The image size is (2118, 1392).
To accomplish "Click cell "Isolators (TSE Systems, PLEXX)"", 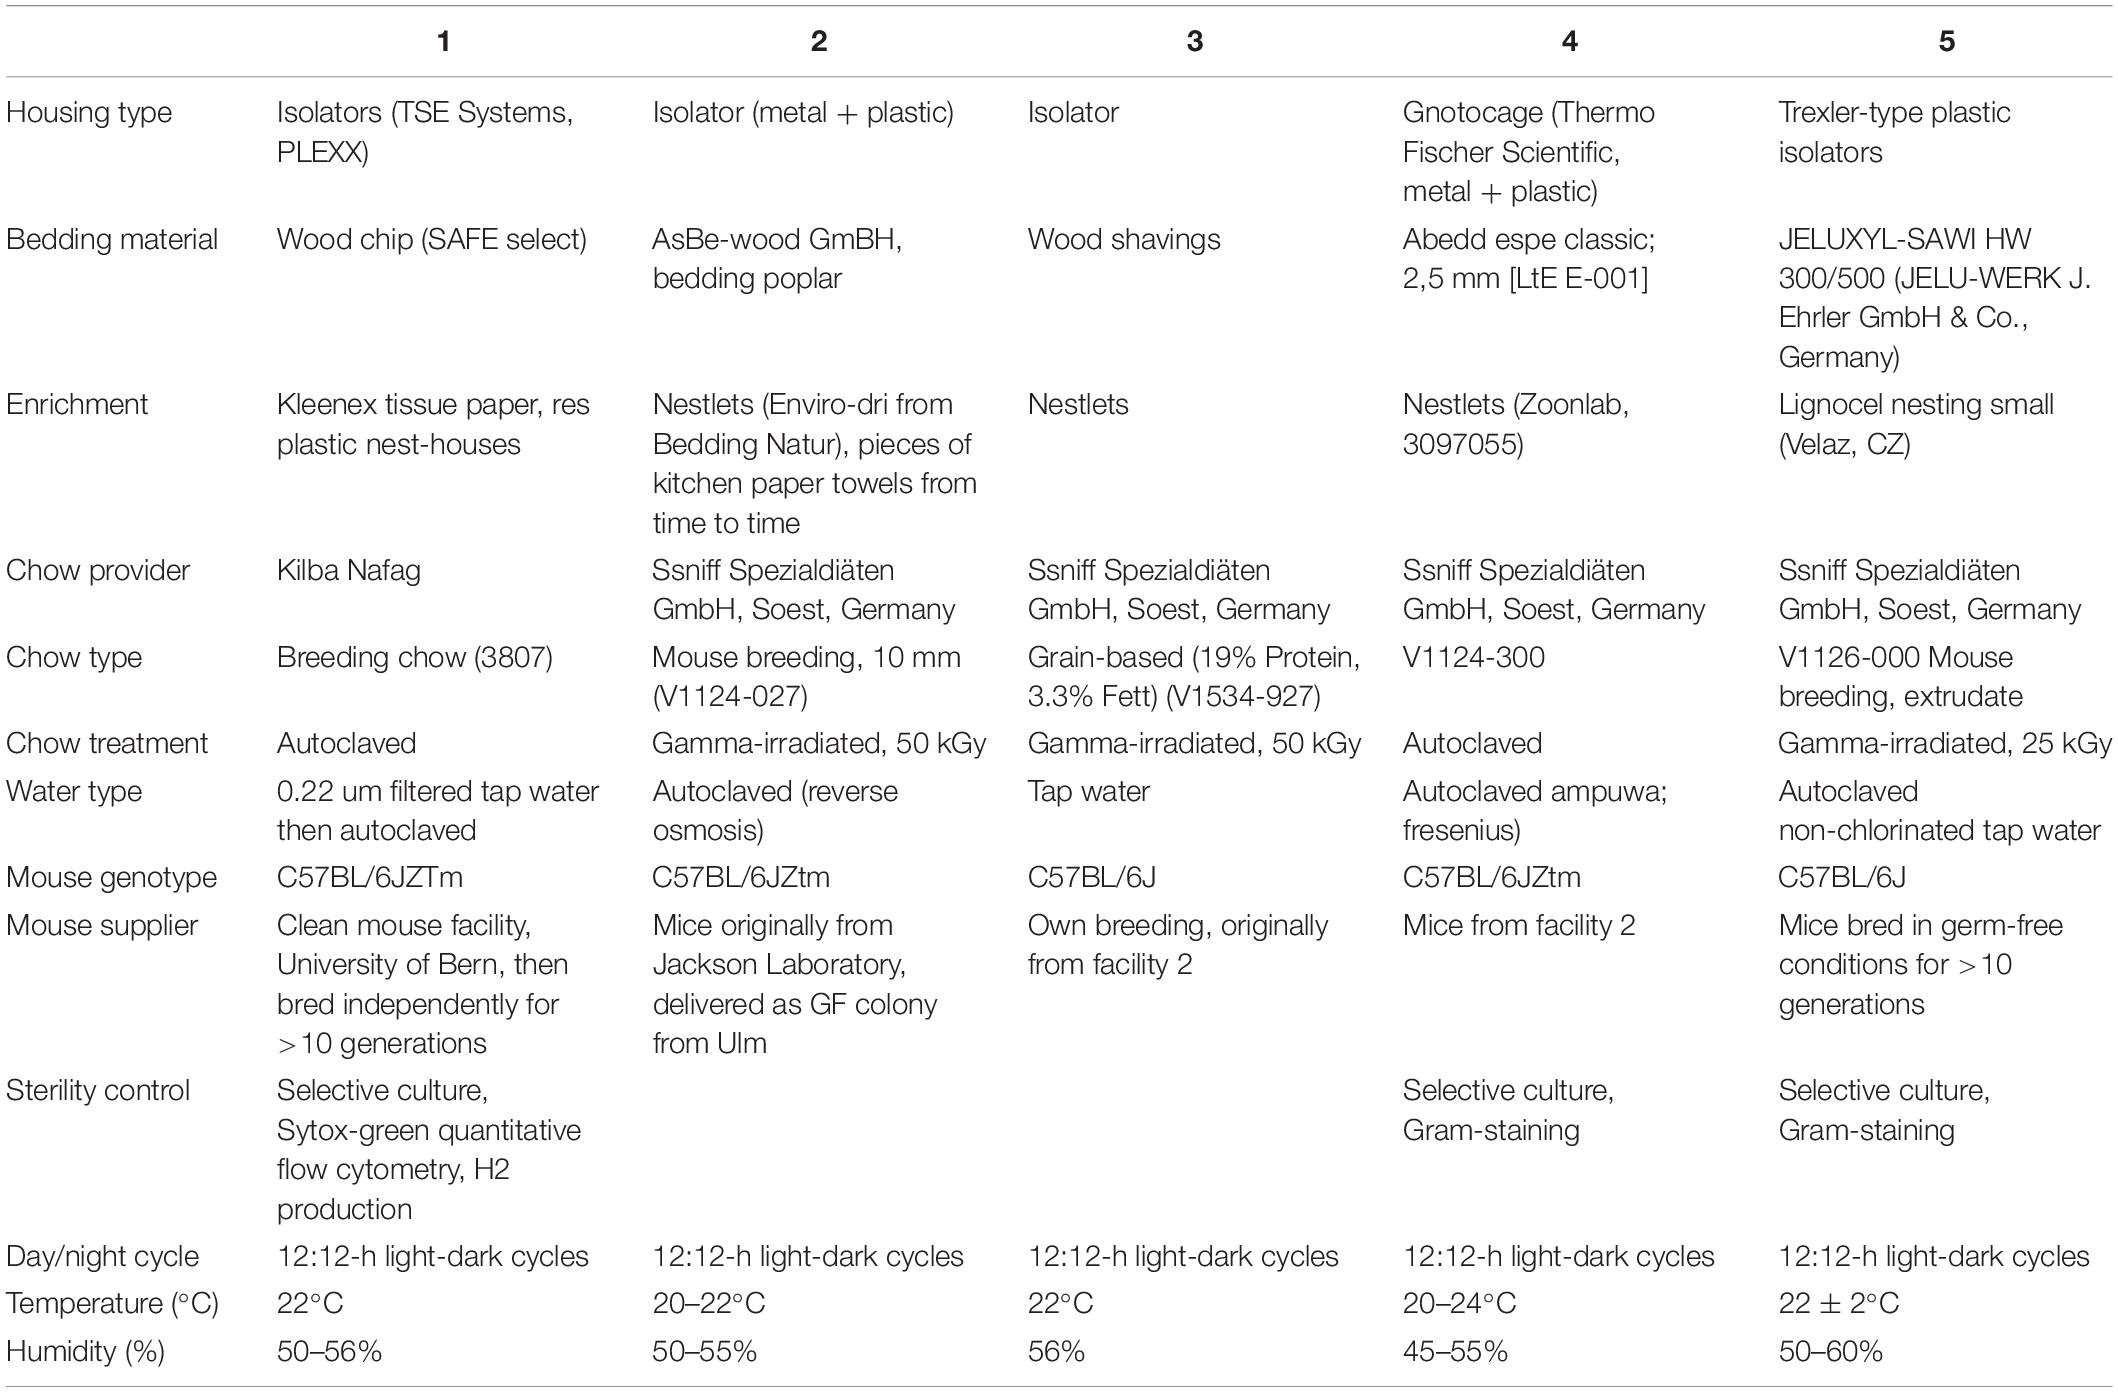I will 425,133.
